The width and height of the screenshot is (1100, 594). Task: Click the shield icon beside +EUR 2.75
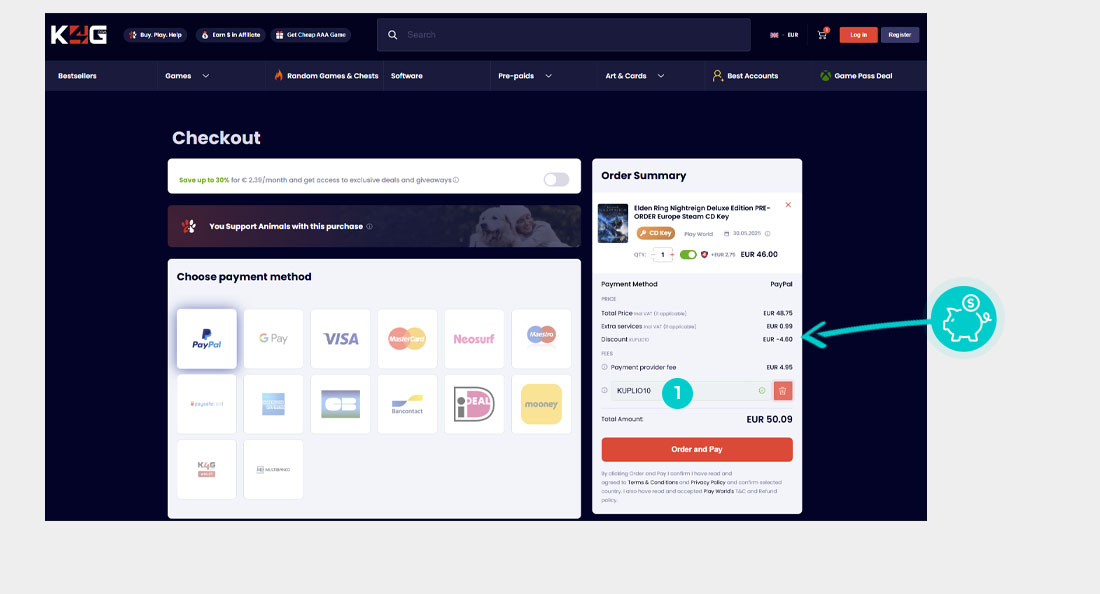tap(704, 255)
